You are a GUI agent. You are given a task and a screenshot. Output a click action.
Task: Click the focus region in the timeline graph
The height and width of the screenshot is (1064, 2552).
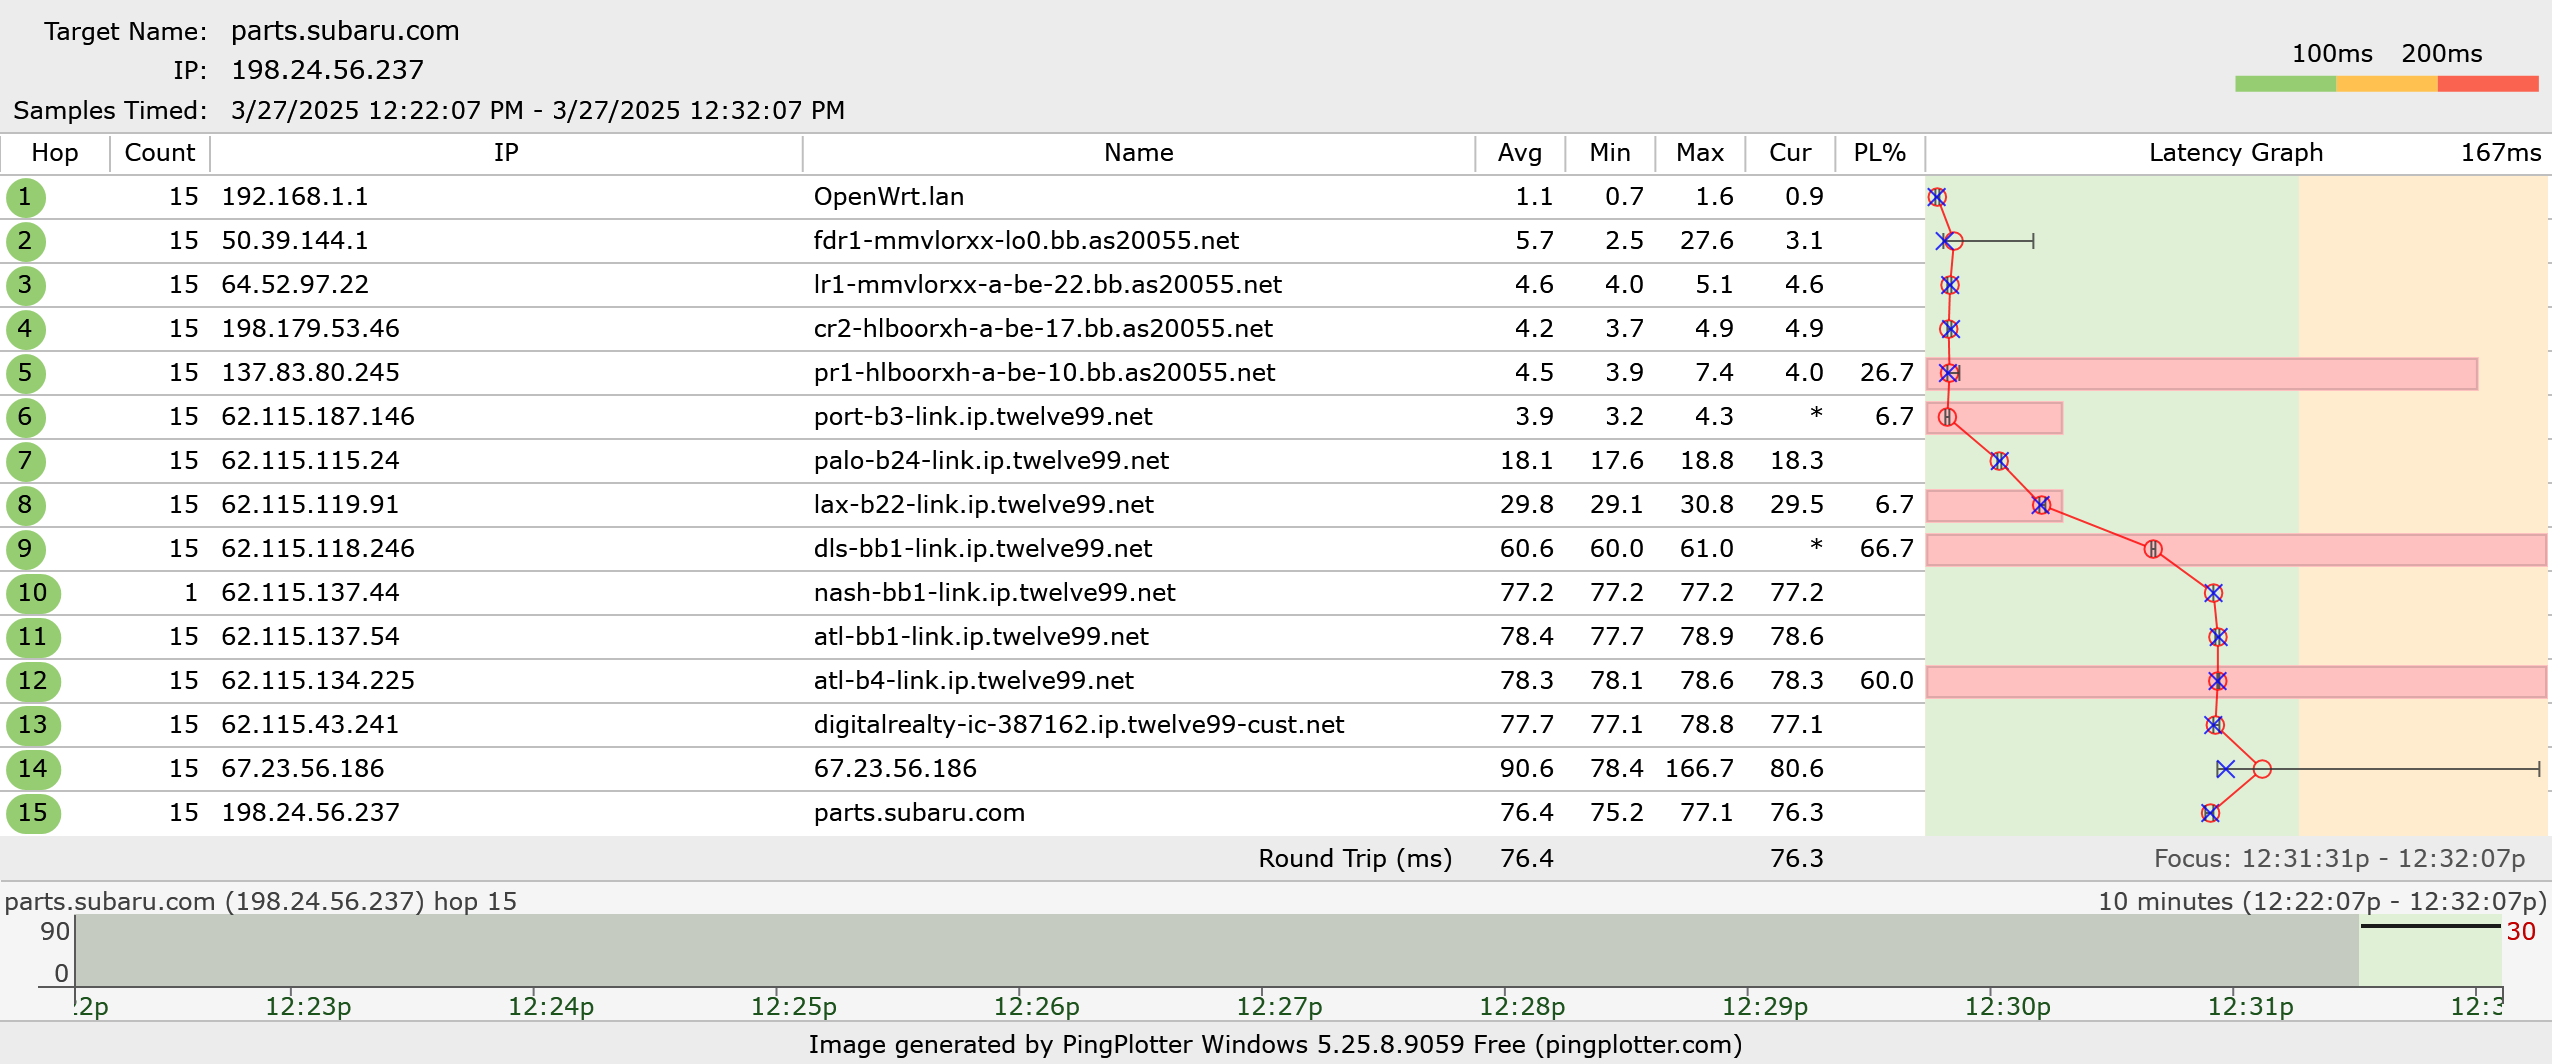point(2430,950)
